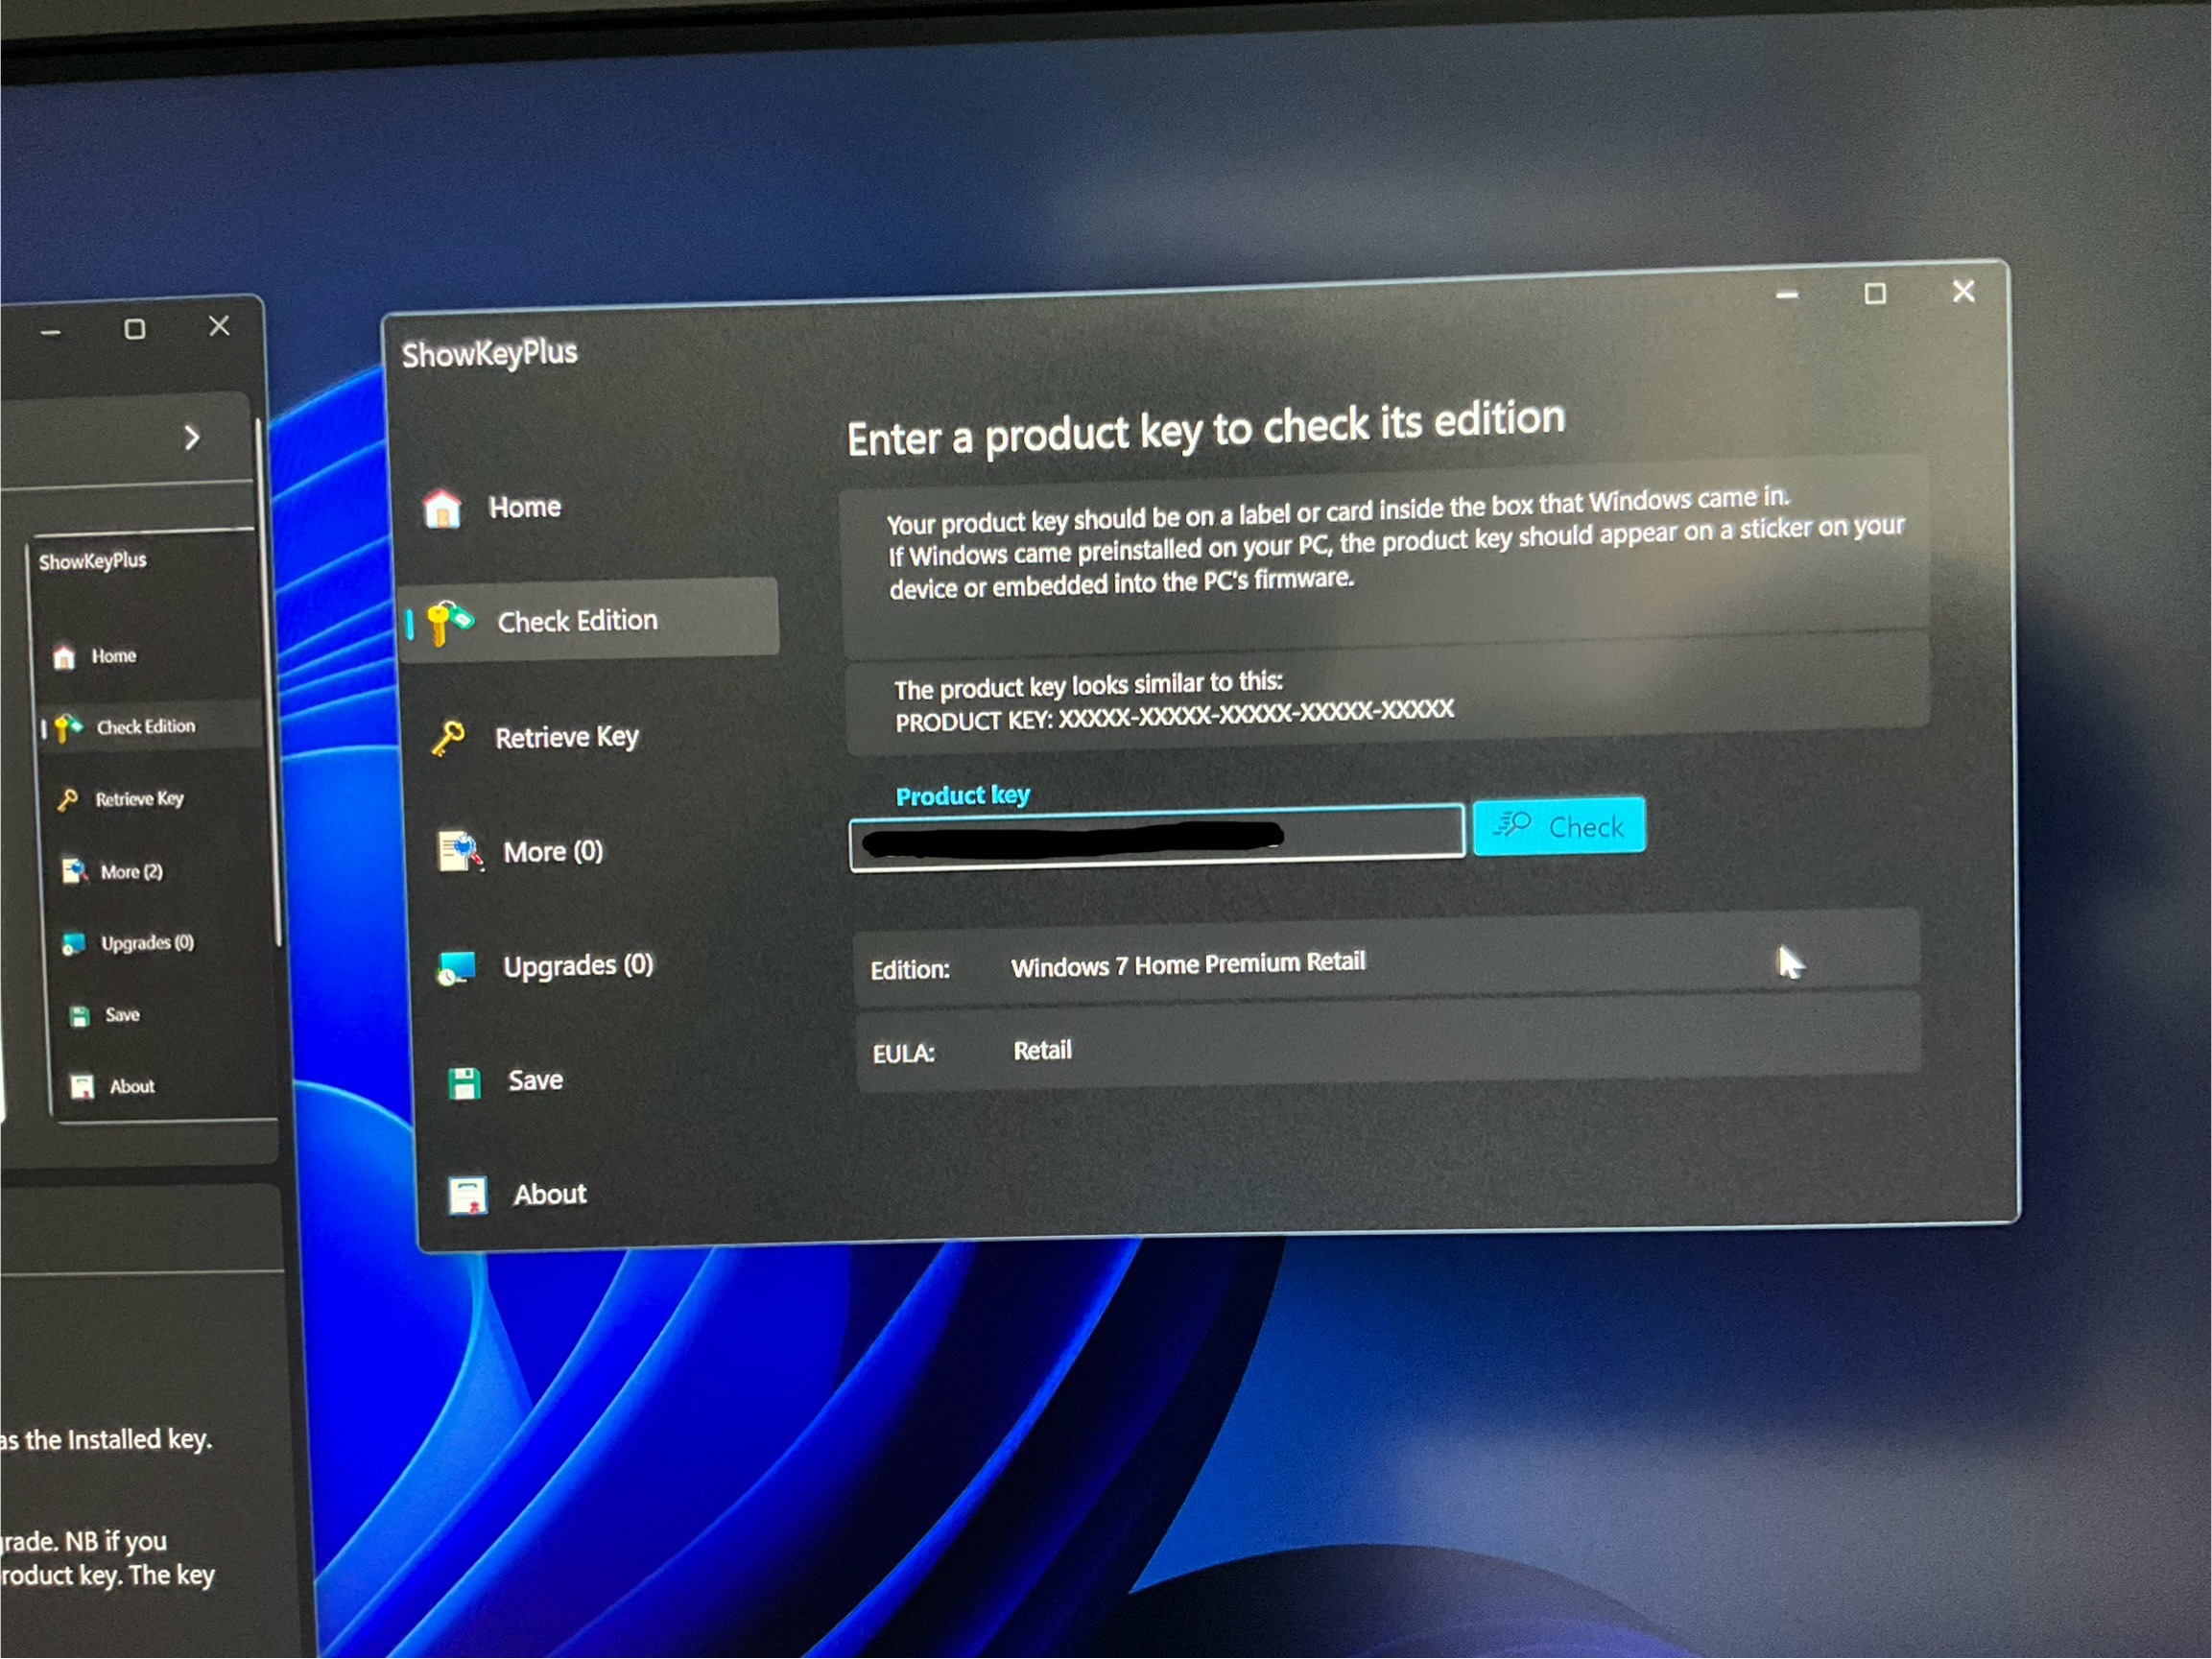Click the Check Edition key icon
The image size is (2212, 1659).
pyautogui.click(x=449, y=622)
